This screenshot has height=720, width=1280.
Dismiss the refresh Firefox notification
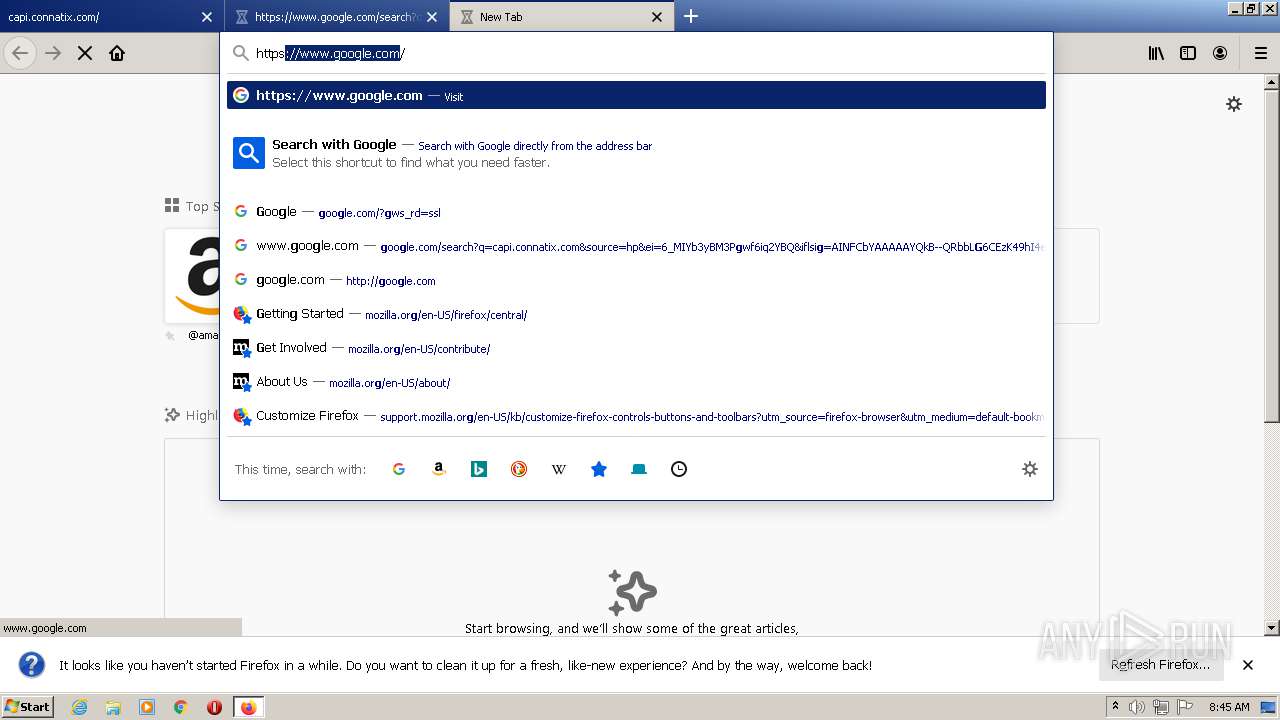(x=1248, y=665)
